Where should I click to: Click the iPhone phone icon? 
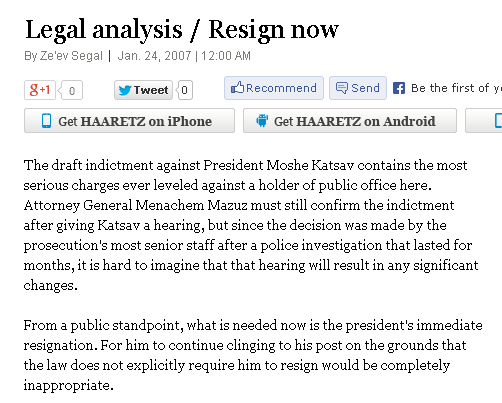(x=47, y=121)
